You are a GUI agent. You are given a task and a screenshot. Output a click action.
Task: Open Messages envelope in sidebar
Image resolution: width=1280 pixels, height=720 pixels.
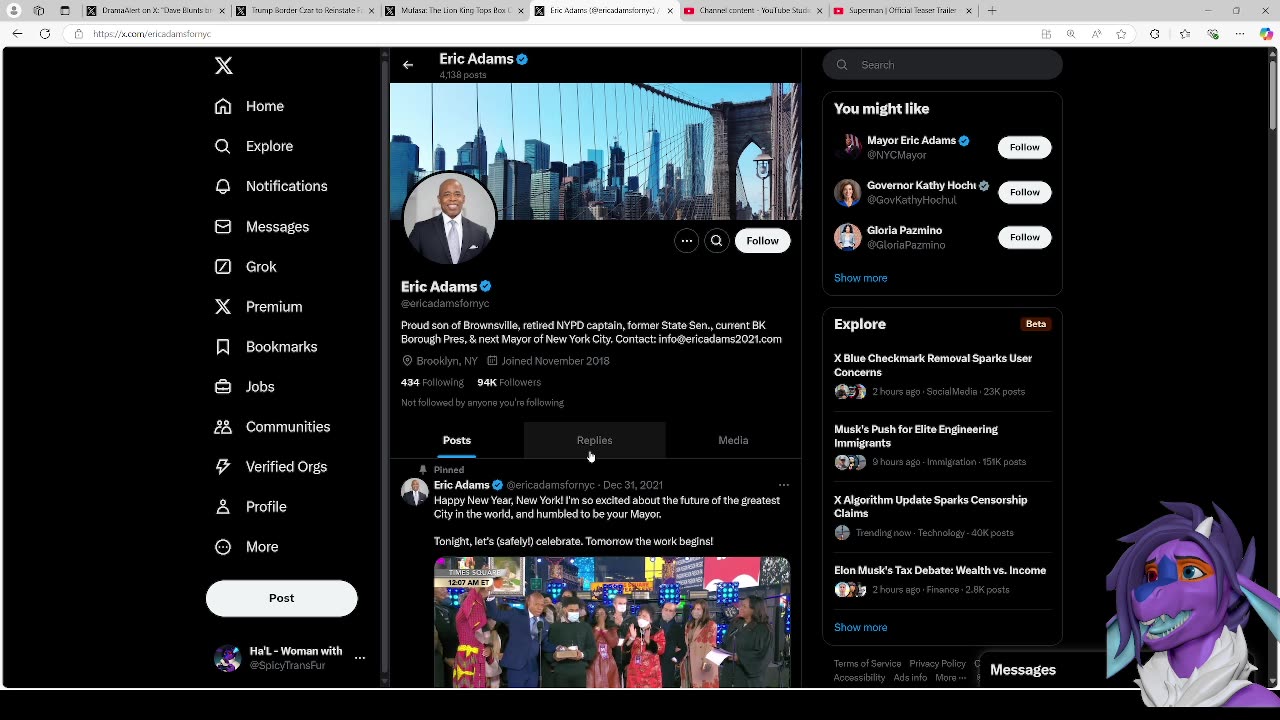(x=262, y=227)
